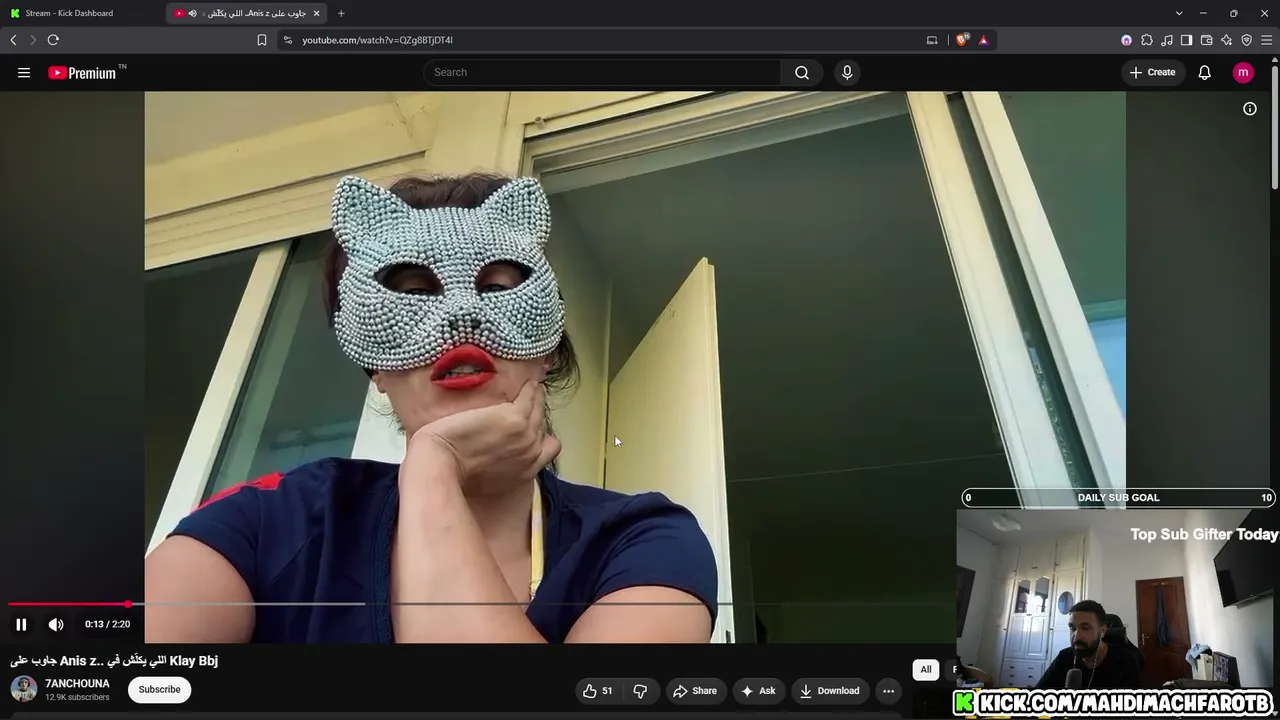Start voice search with the microphone
Screen dimensions: 1280x720
pyautogui.click(x=847, y=72)
